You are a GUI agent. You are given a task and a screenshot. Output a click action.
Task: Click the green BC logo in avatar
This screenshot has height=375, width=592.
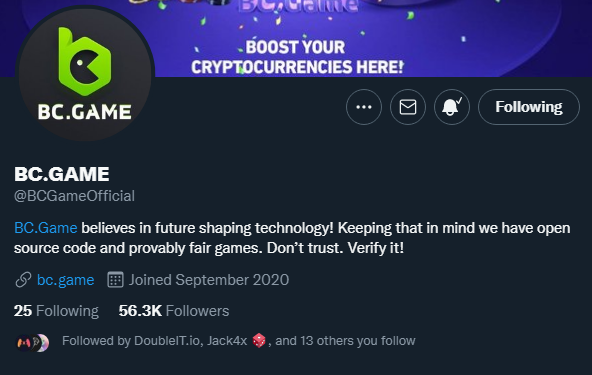click(85, 61)
